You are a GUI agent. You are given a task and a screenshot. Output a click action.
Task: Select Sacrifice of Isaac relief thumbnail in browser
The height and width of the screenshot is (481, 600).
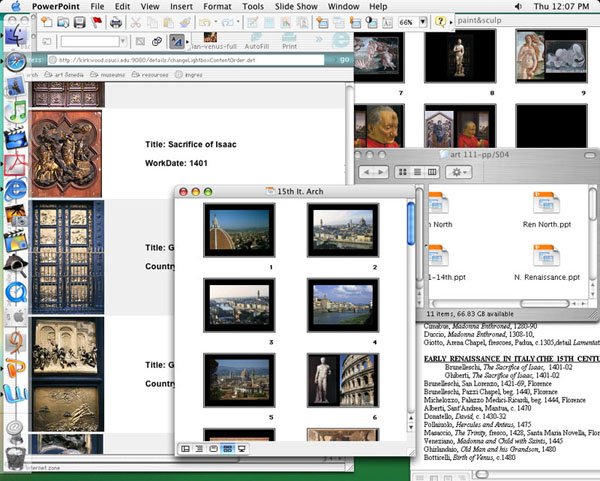pos(65,154)
